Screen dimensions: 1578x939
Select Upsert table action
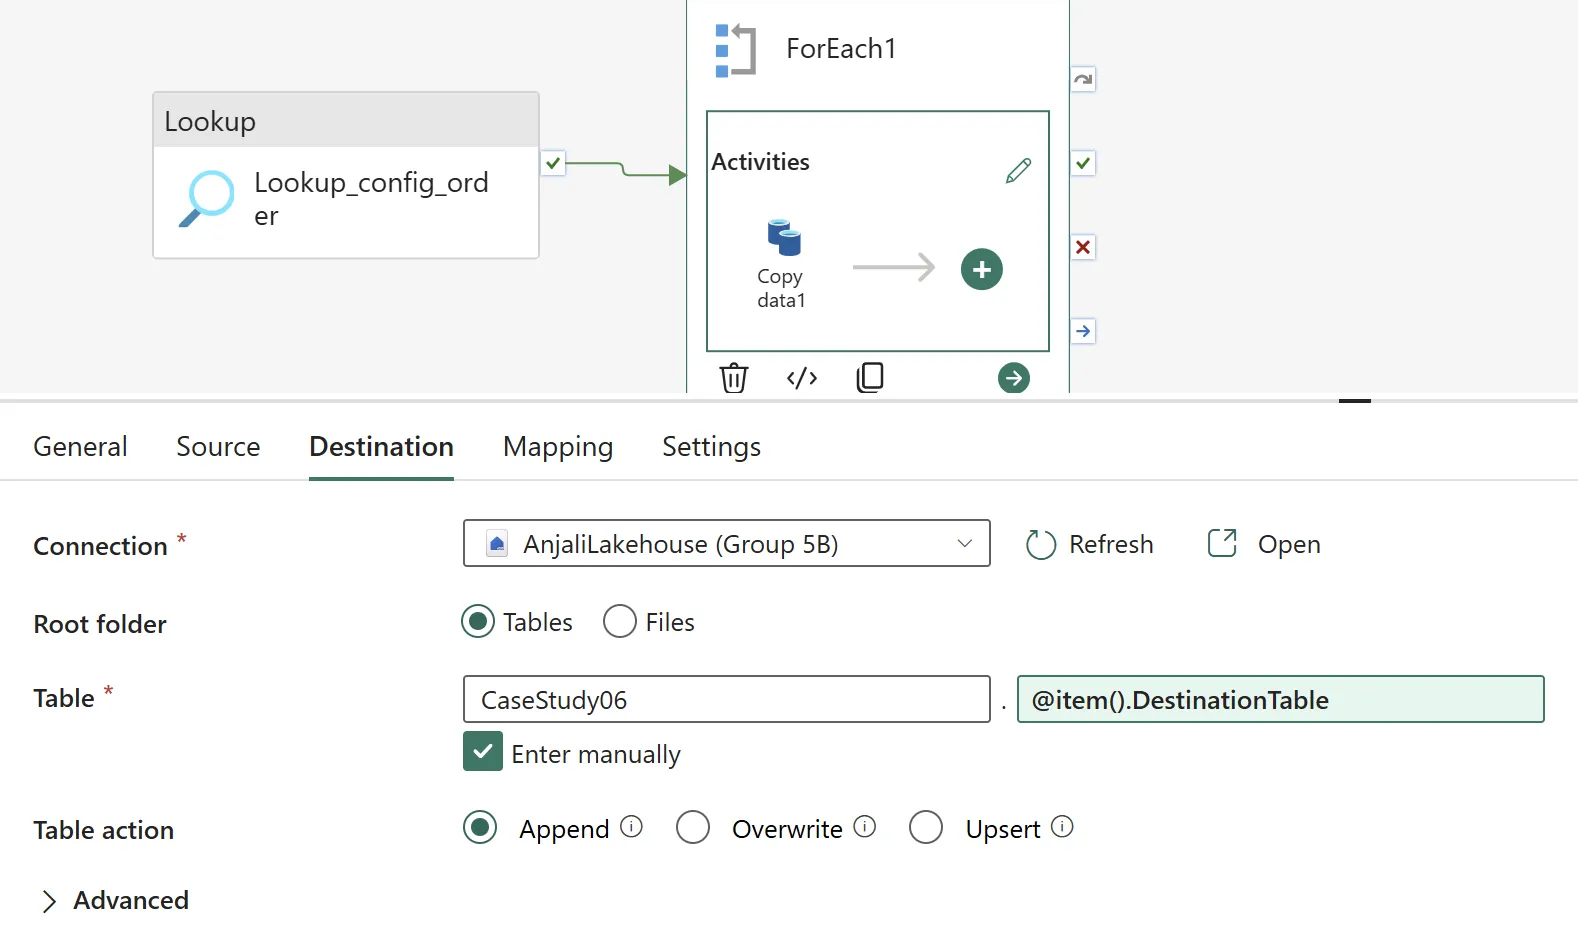coord(926,827)
